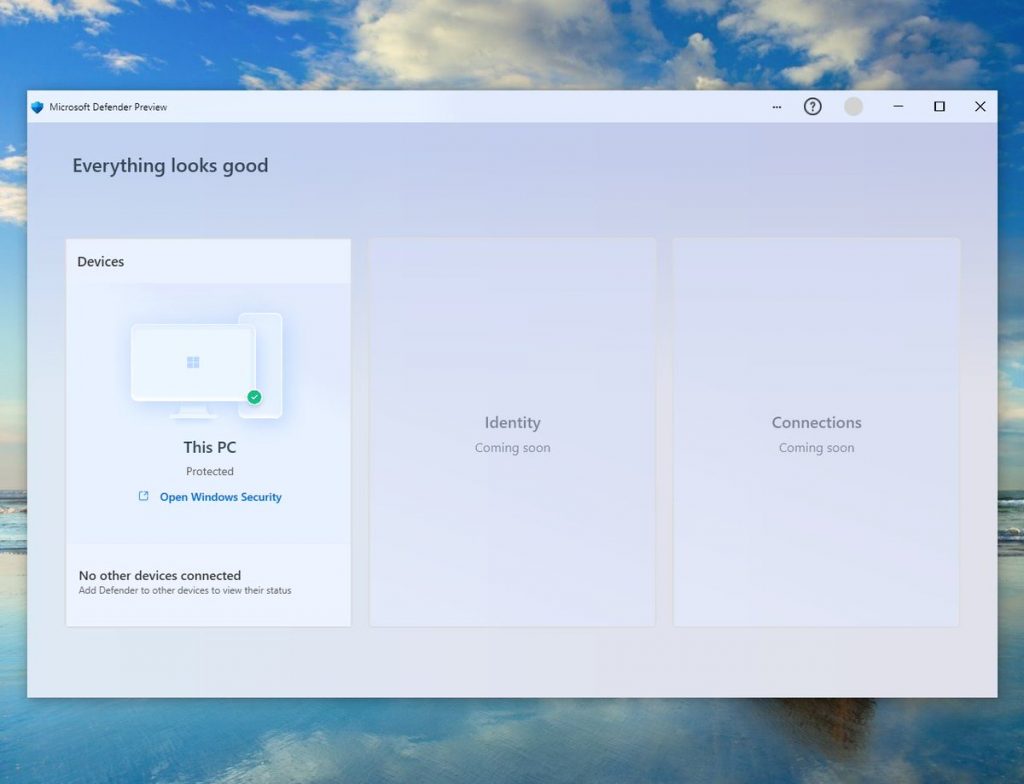Click Add Defender to other devices text
Viewport: 1024px width, 784px height.
pyautogui.click(x=185, y=591)
